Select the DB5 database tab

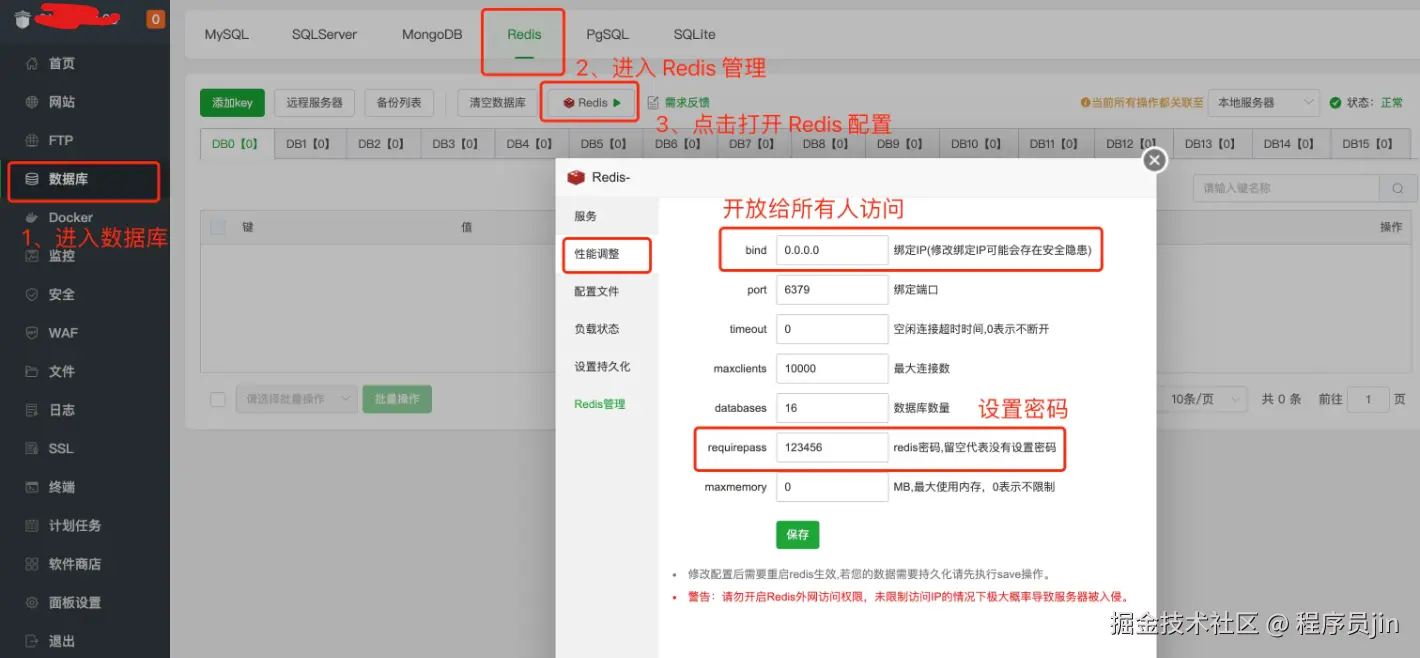605,144
